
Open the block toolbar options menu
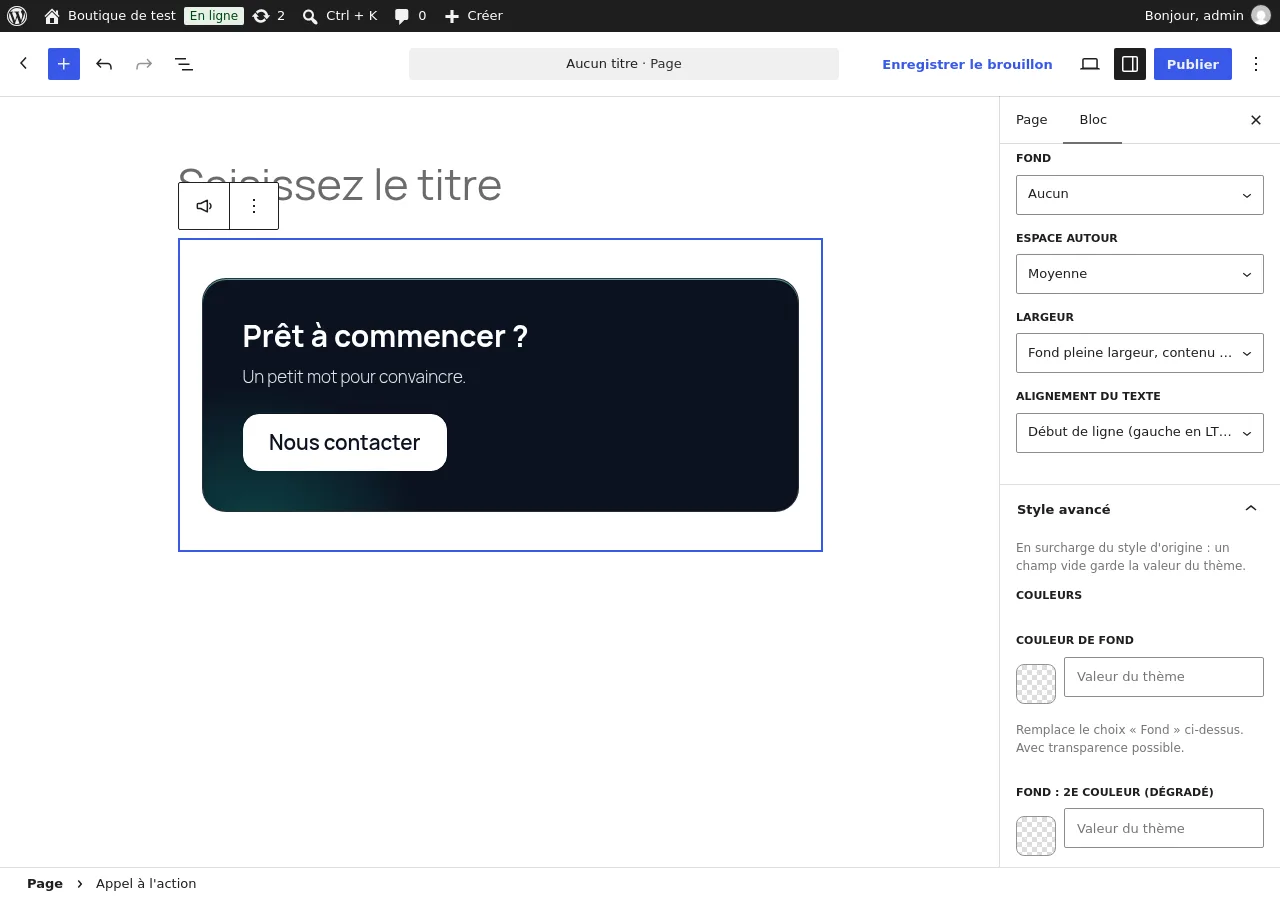pyautogui.click(x=254, y=206)
